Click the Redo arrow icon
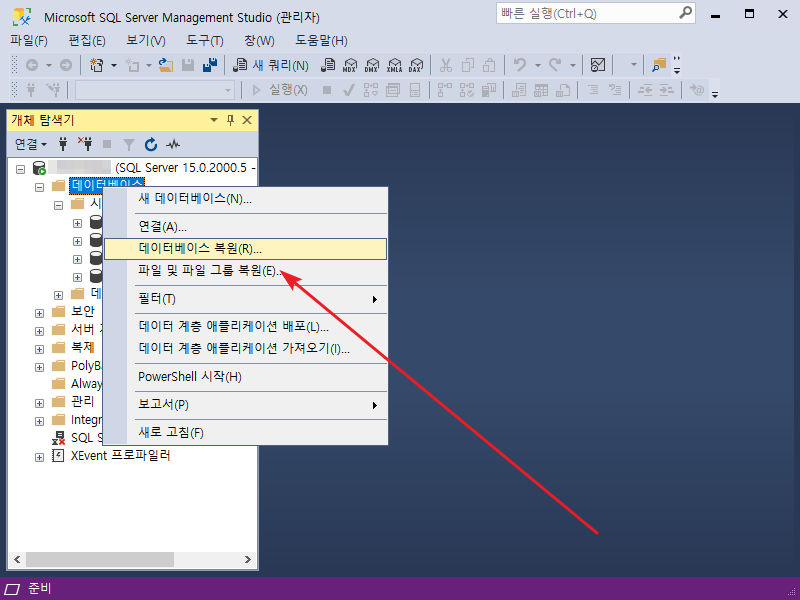The image size is (800, 600). coord(555,65)
